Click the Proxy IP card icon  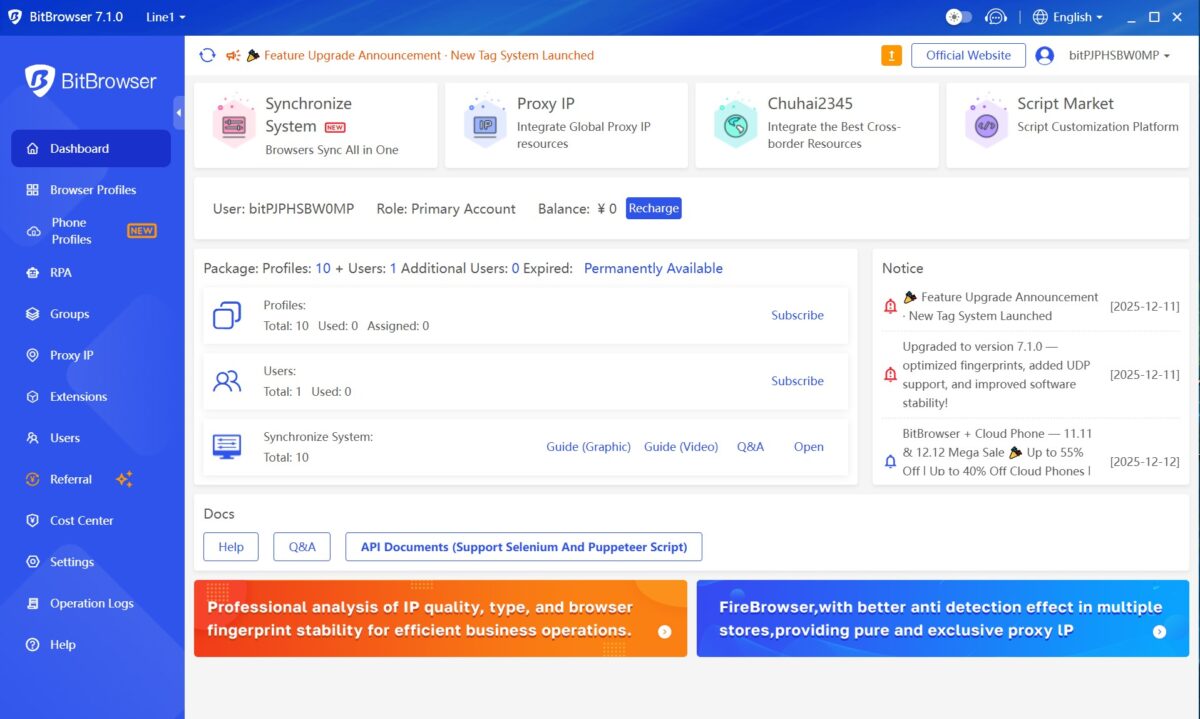pos(485,125)
